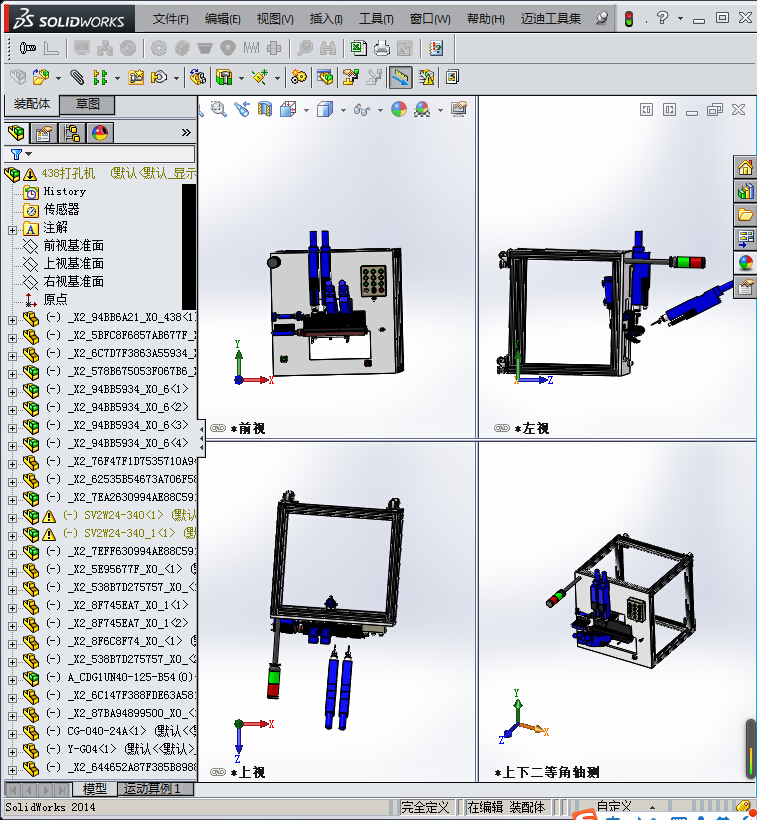The height and width of the screenshot is (820, 757).
Task: Toggle link icon beside *左视 view label
Action: tap(502, 428)
